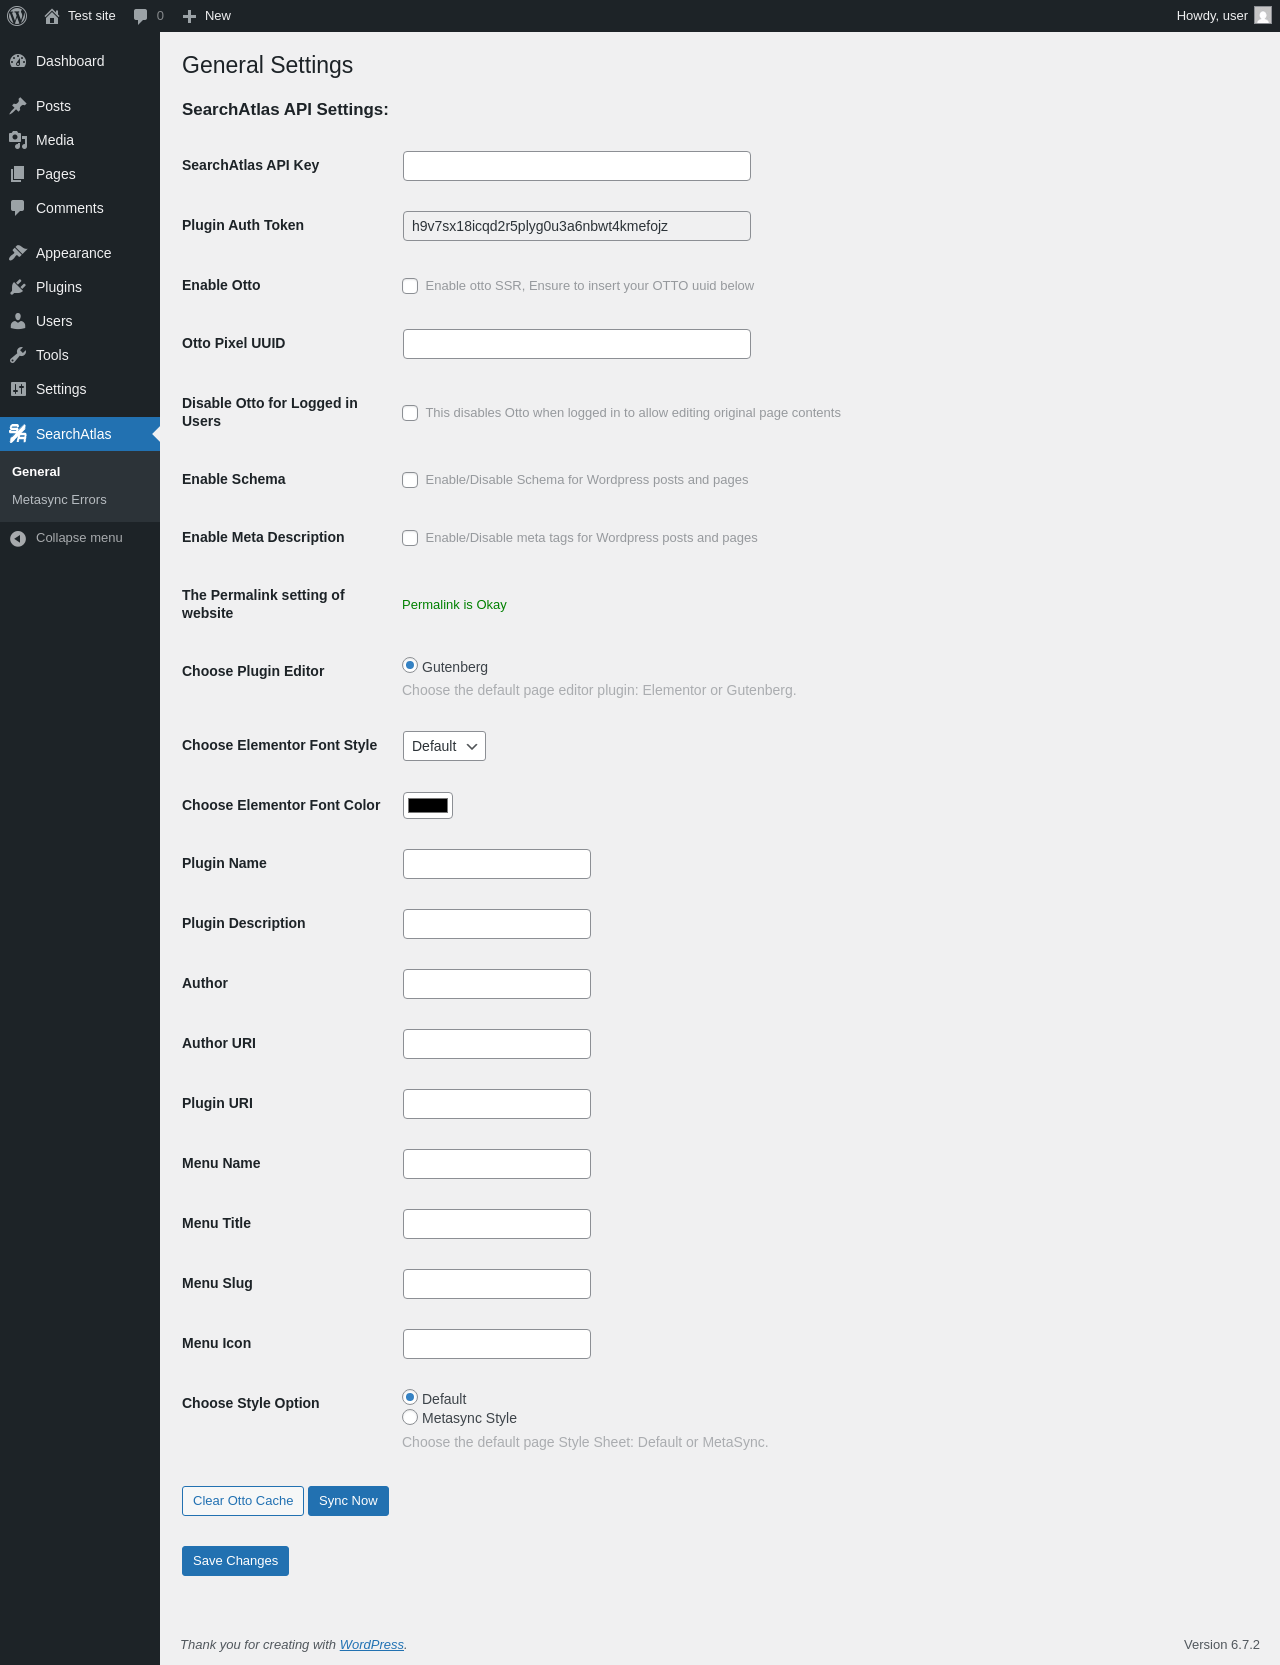Open the user avatar in the admin bar

coord(1263,16)
